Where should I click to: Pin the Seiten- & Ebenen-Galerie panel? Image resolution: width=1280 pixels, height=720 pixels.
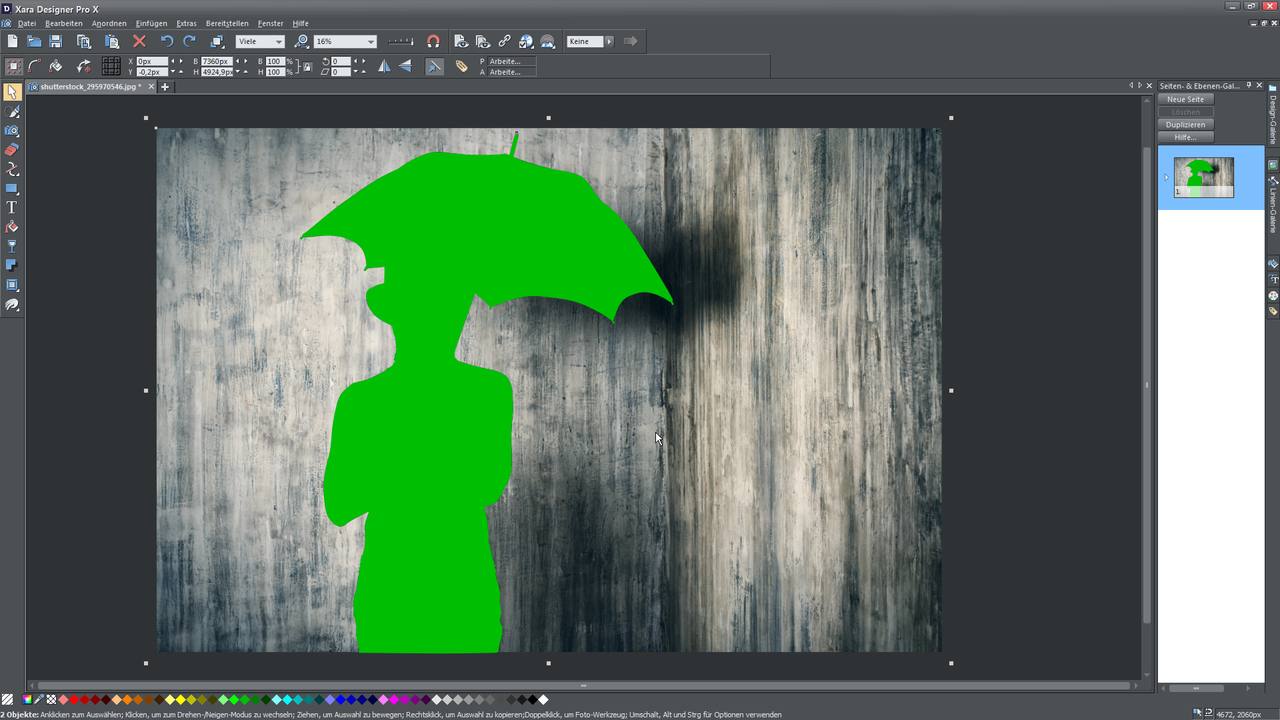tap(1248, 86)
